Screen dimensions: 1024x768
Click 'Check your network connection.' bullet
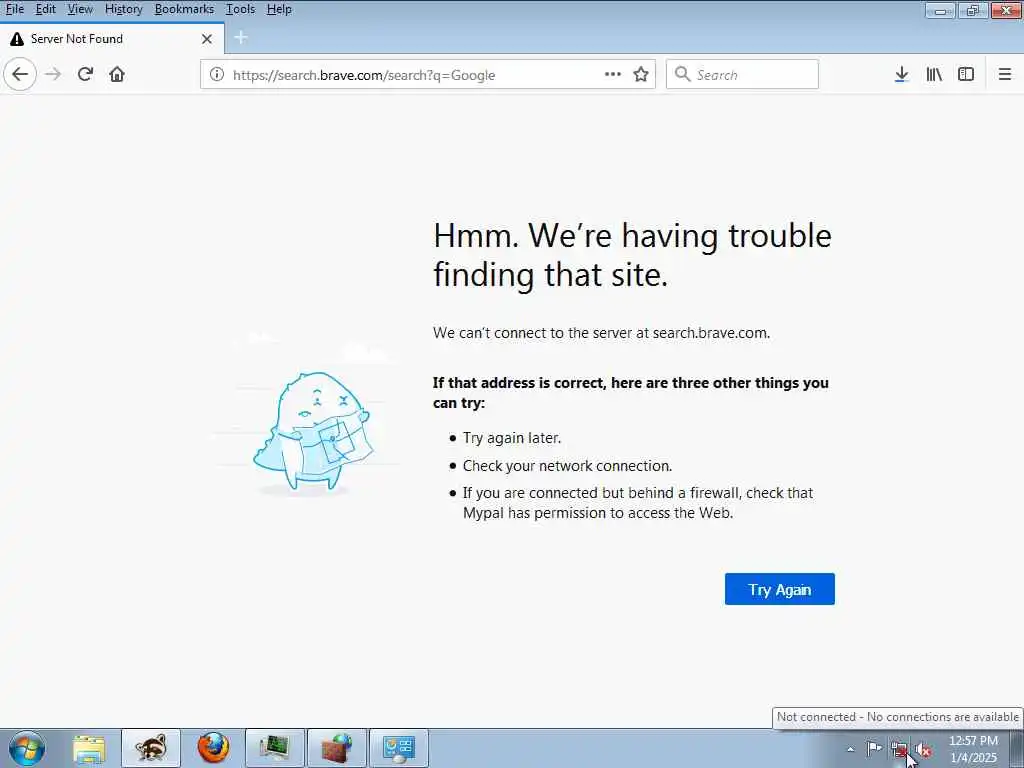tap(567, 466)
